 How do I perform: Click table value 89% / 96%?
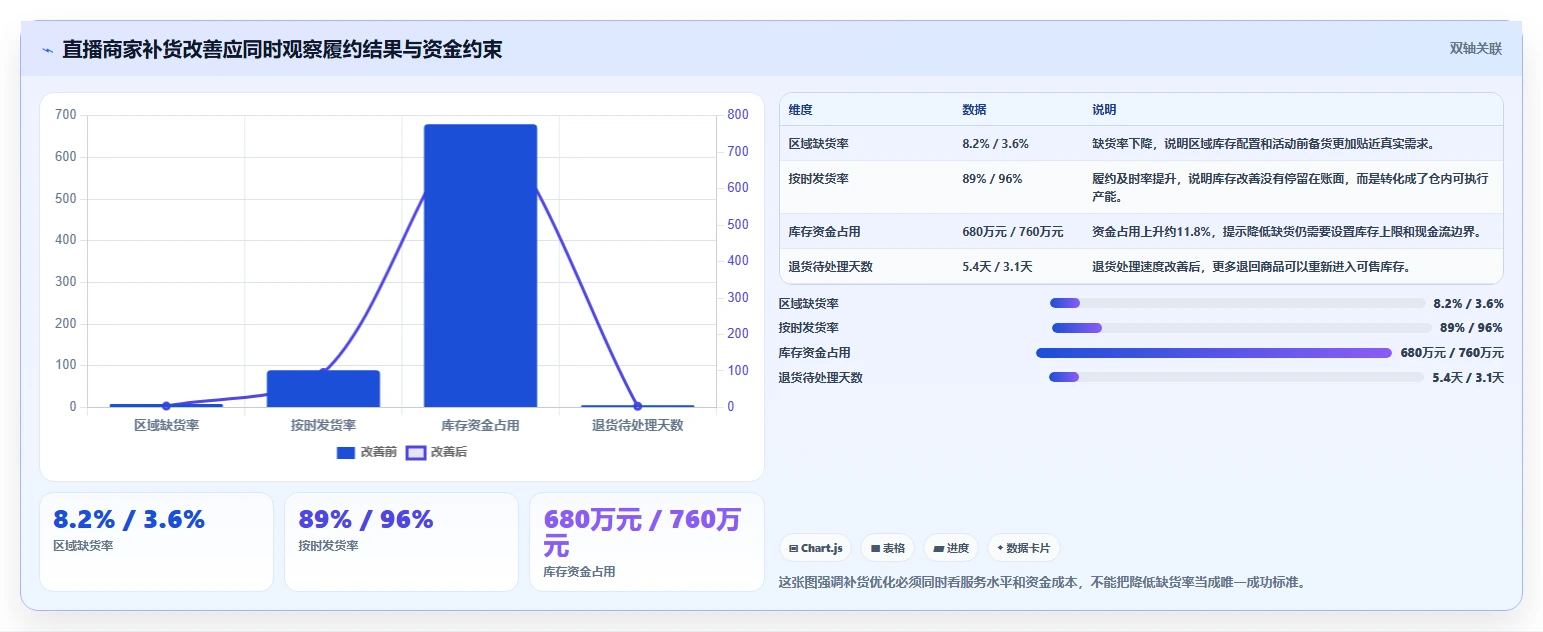(992, 179)
